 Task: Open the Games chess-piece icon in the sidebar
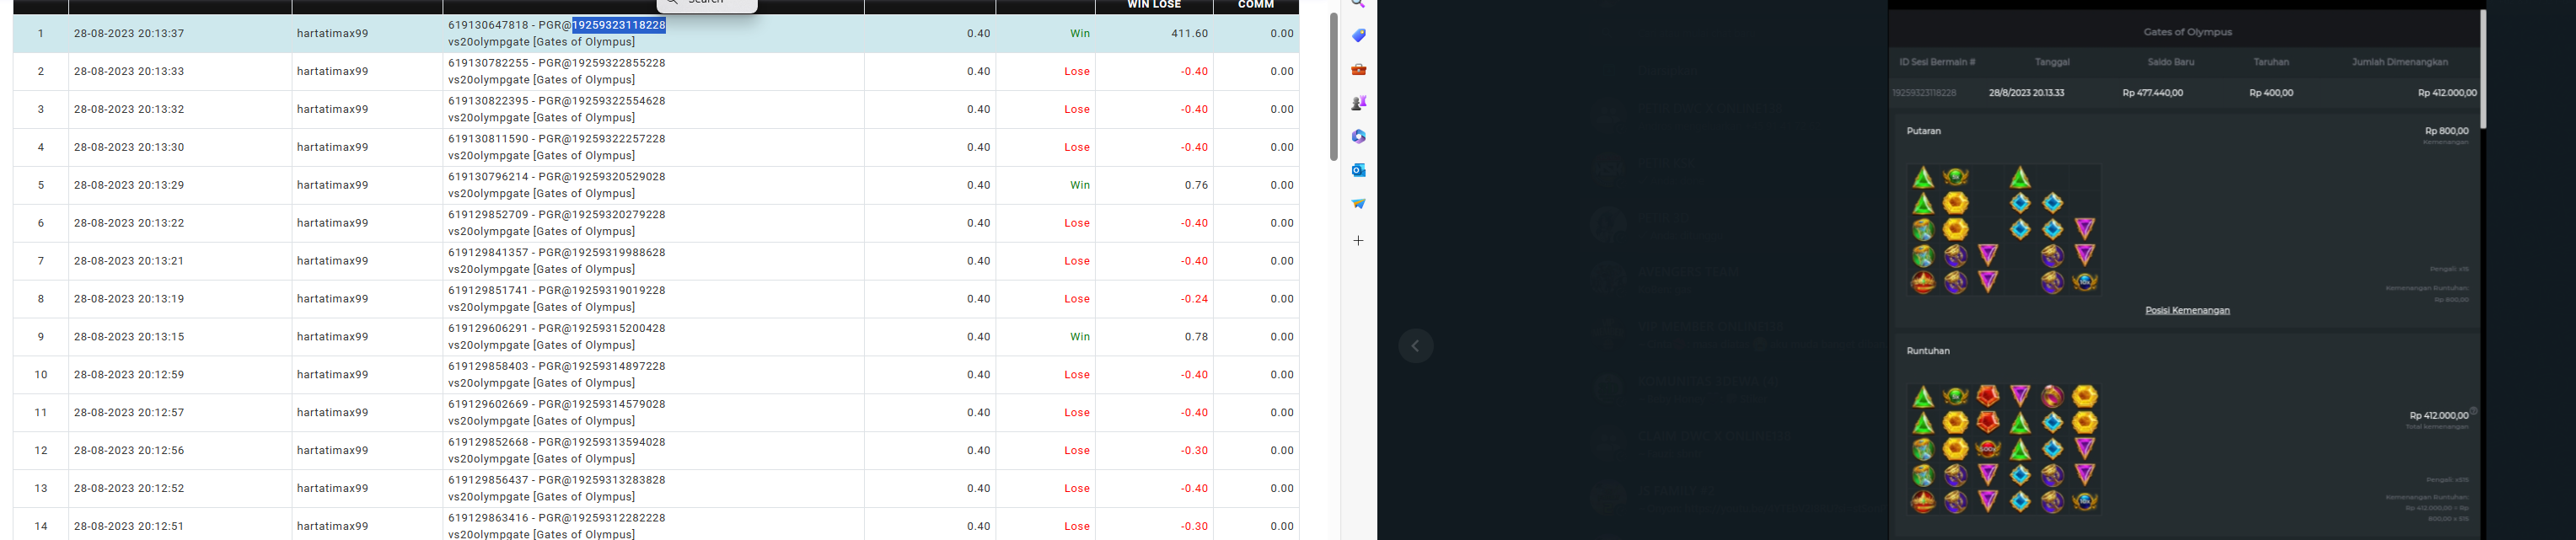(1358, 103)
